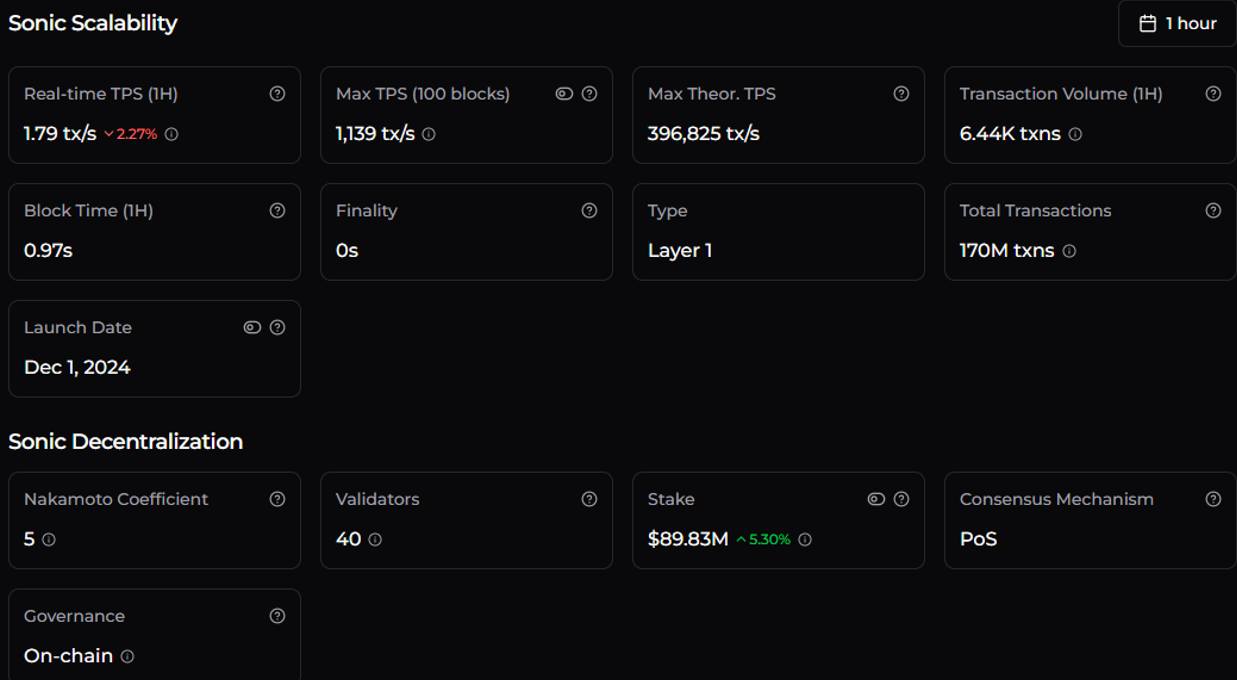The image size is (1237, 680).
Task: Click help icon on Block Time card
Action: [277, 211]
